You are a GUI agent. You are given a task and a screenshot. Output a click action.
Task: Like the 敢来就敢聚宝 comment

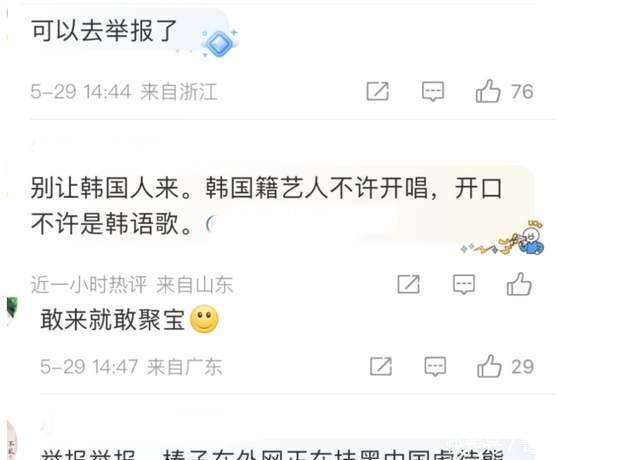(489, 366)
